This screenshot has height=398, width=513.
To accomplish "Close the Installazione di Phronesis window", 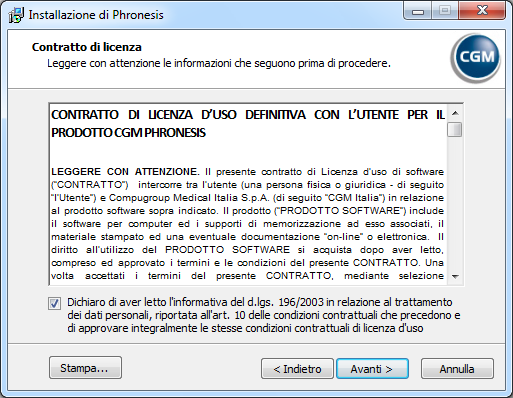I will pyautogui.click(x=482, y=11).
